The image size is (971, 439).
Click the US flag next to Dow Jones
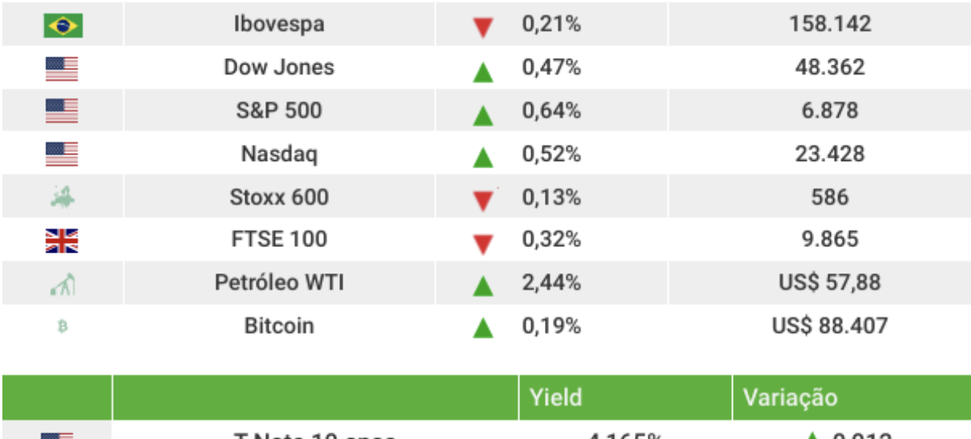point(62,69)
